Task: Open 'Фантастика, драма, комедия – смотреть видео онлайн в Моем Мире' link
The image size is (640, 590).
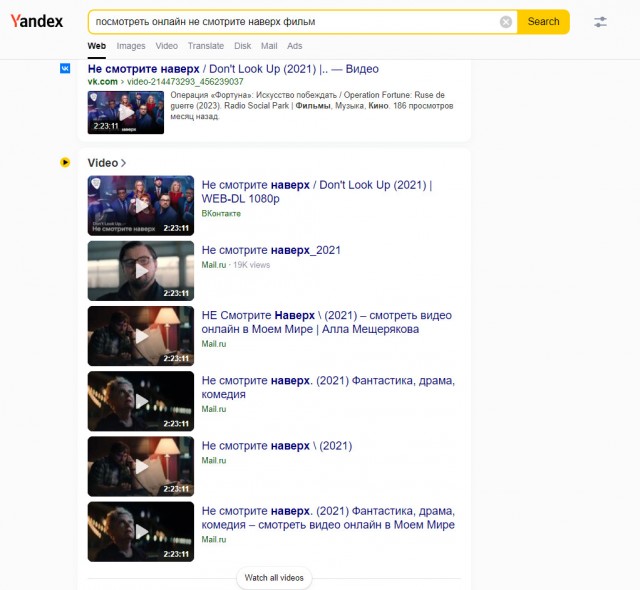Action: pyautogui.click(x=328, y=518)
